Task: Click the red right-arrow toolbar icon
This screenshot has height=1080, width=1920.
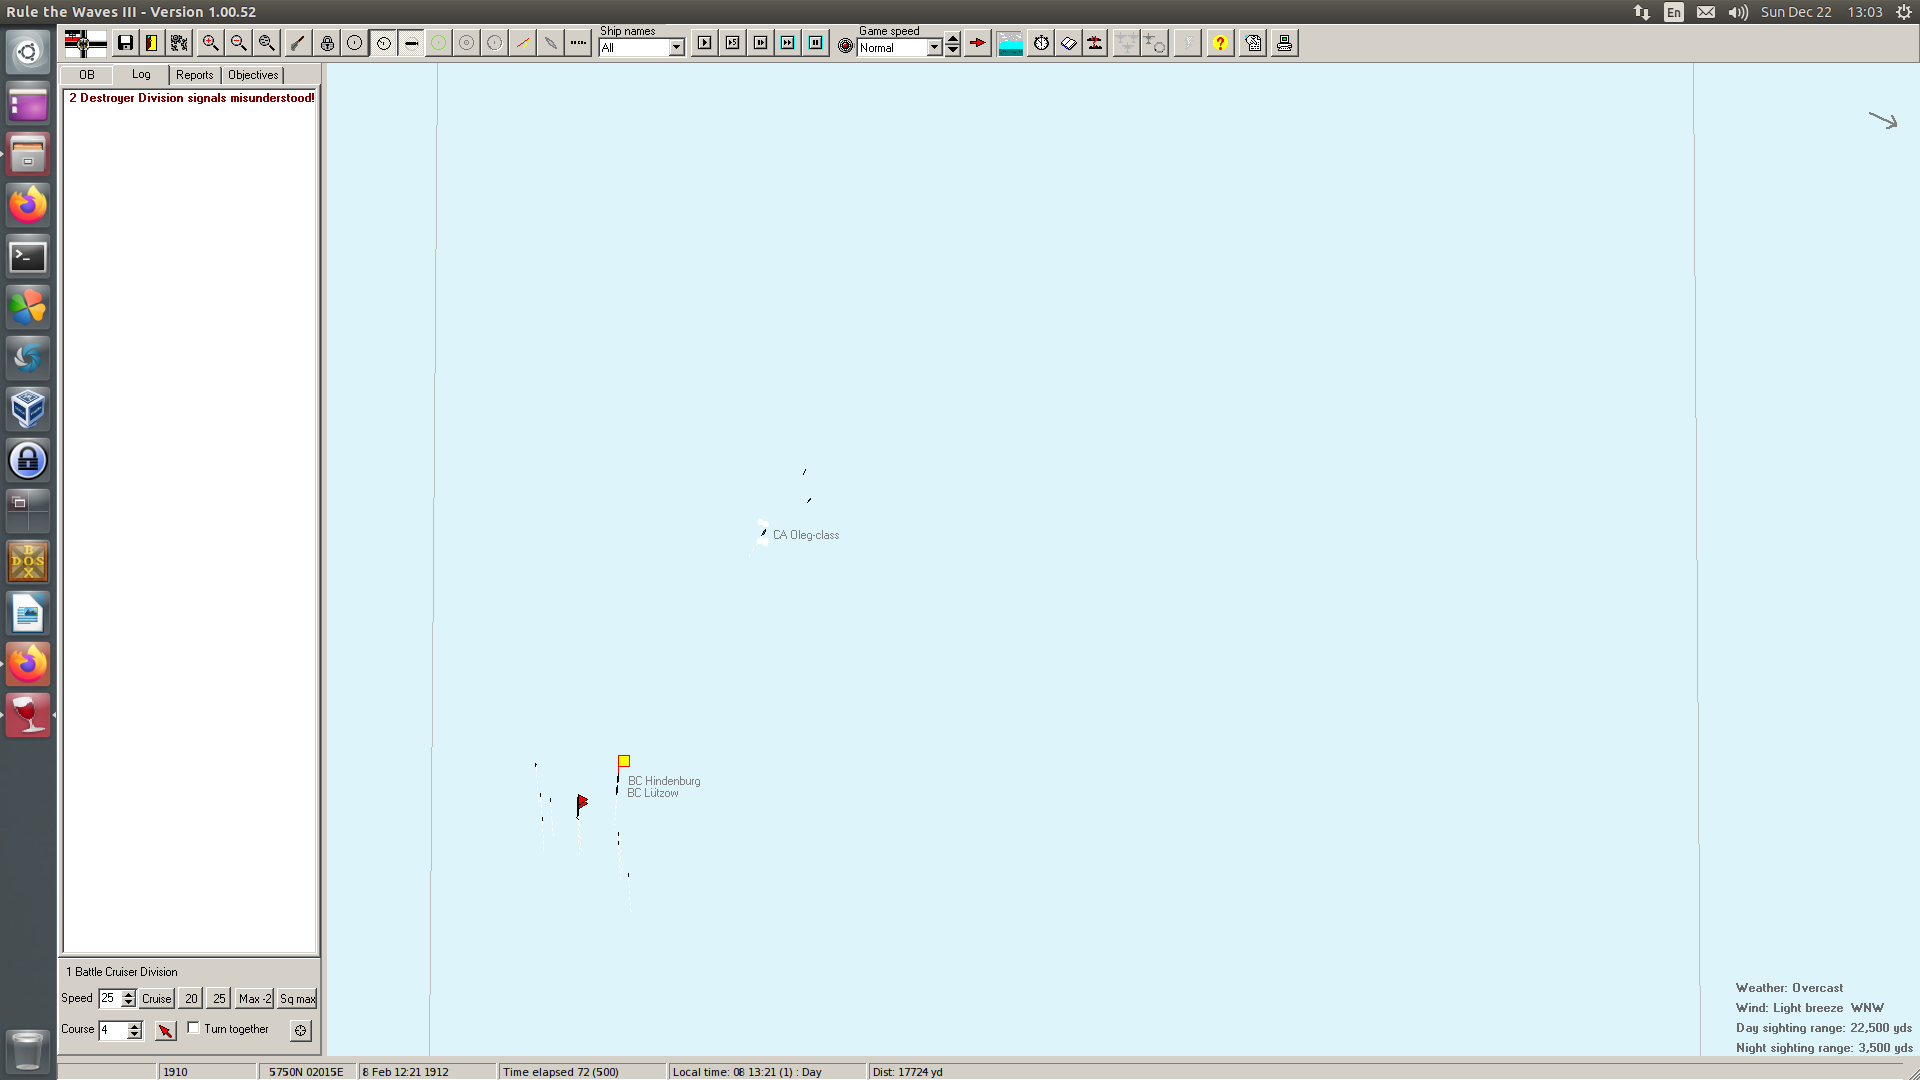Action: point(978,43)
